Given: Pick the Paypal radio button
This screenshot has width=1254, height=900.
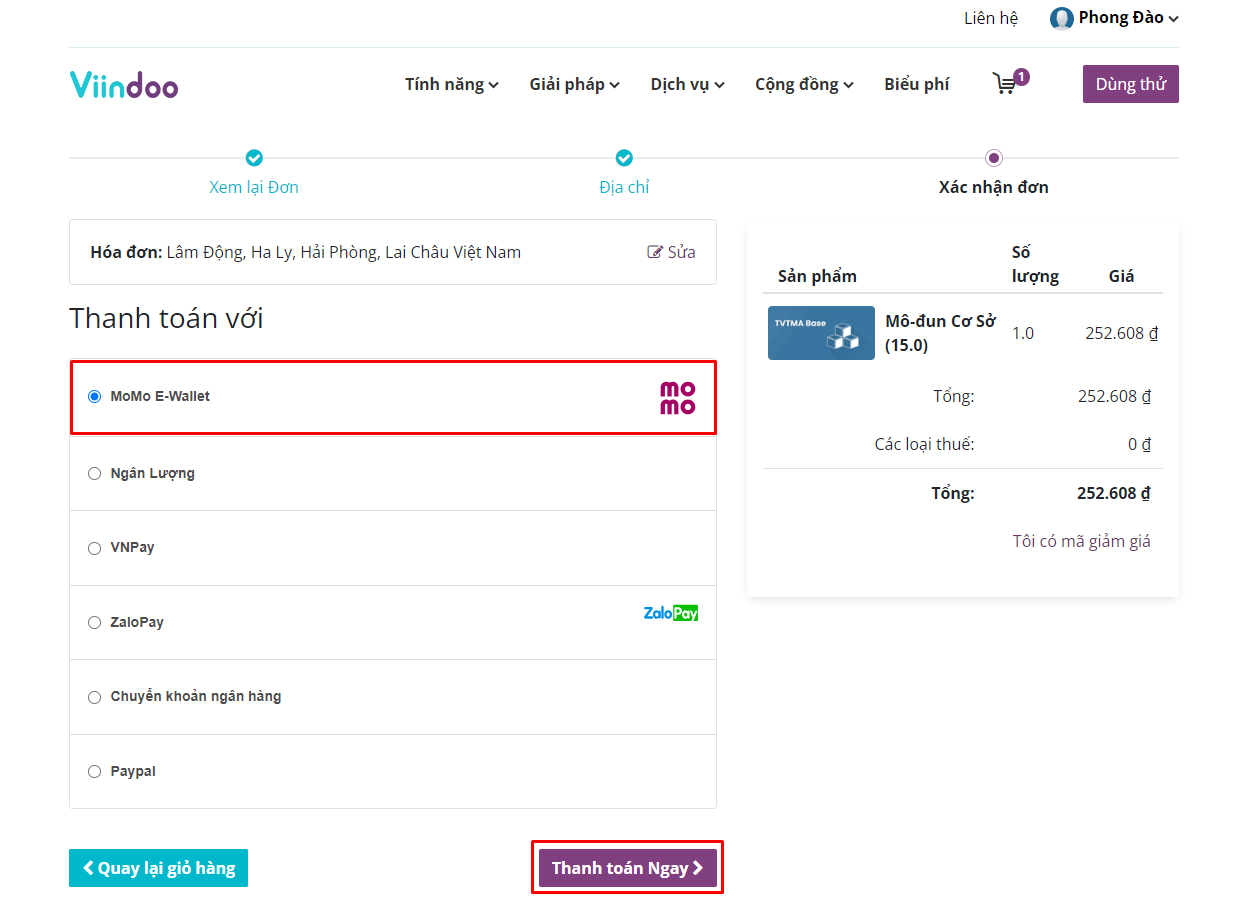Looking at the screenshot, I should point(95,772).
